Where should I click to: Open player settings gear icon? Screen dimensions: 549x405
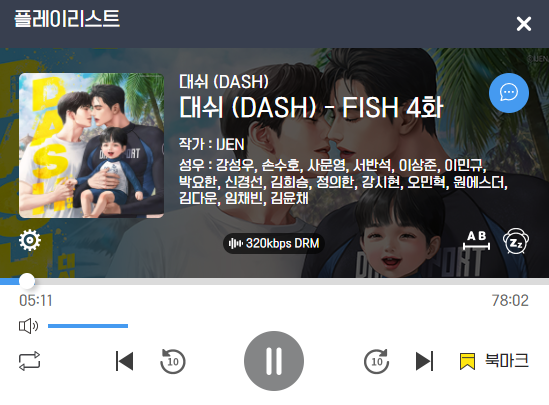click(30, 240)
